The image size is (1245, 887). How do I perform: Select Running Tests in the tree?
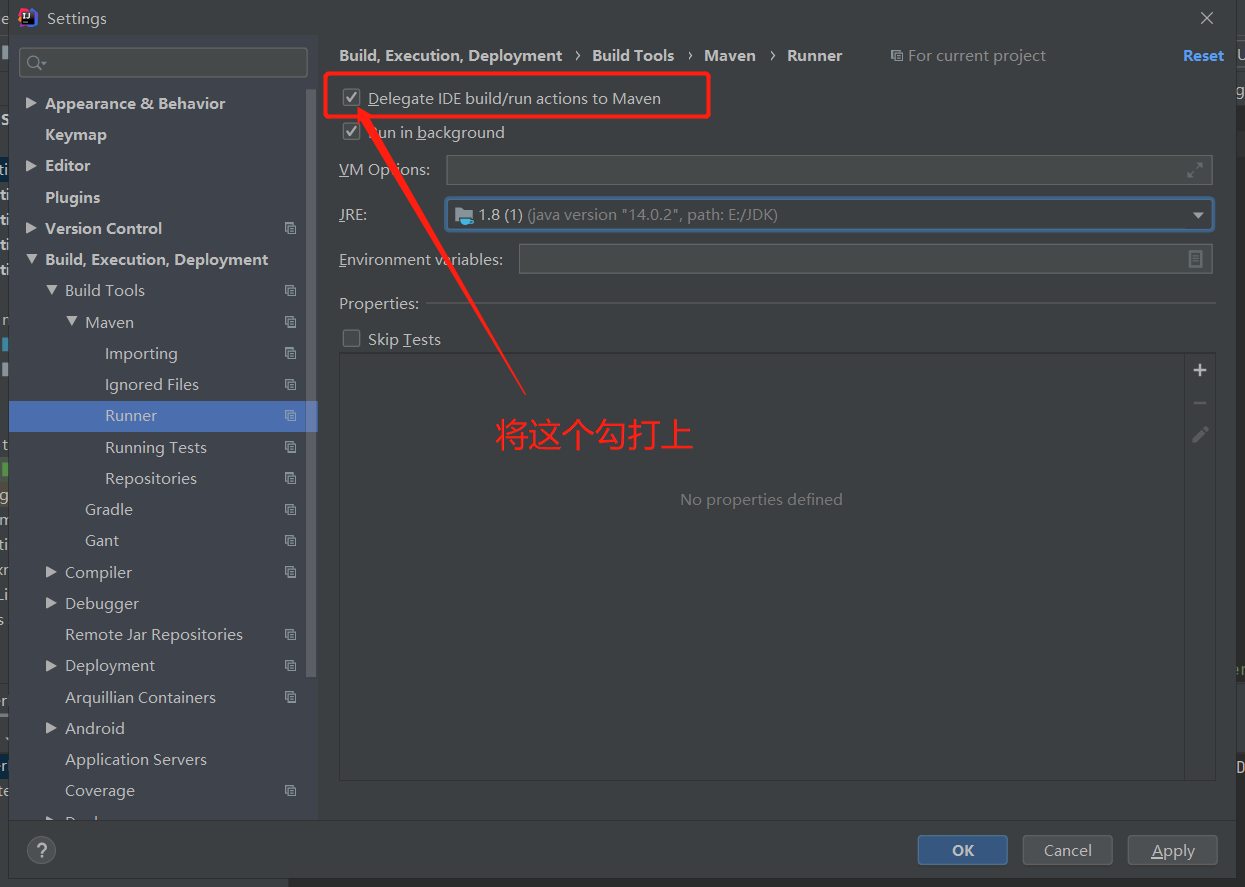(x=155, y=447)
